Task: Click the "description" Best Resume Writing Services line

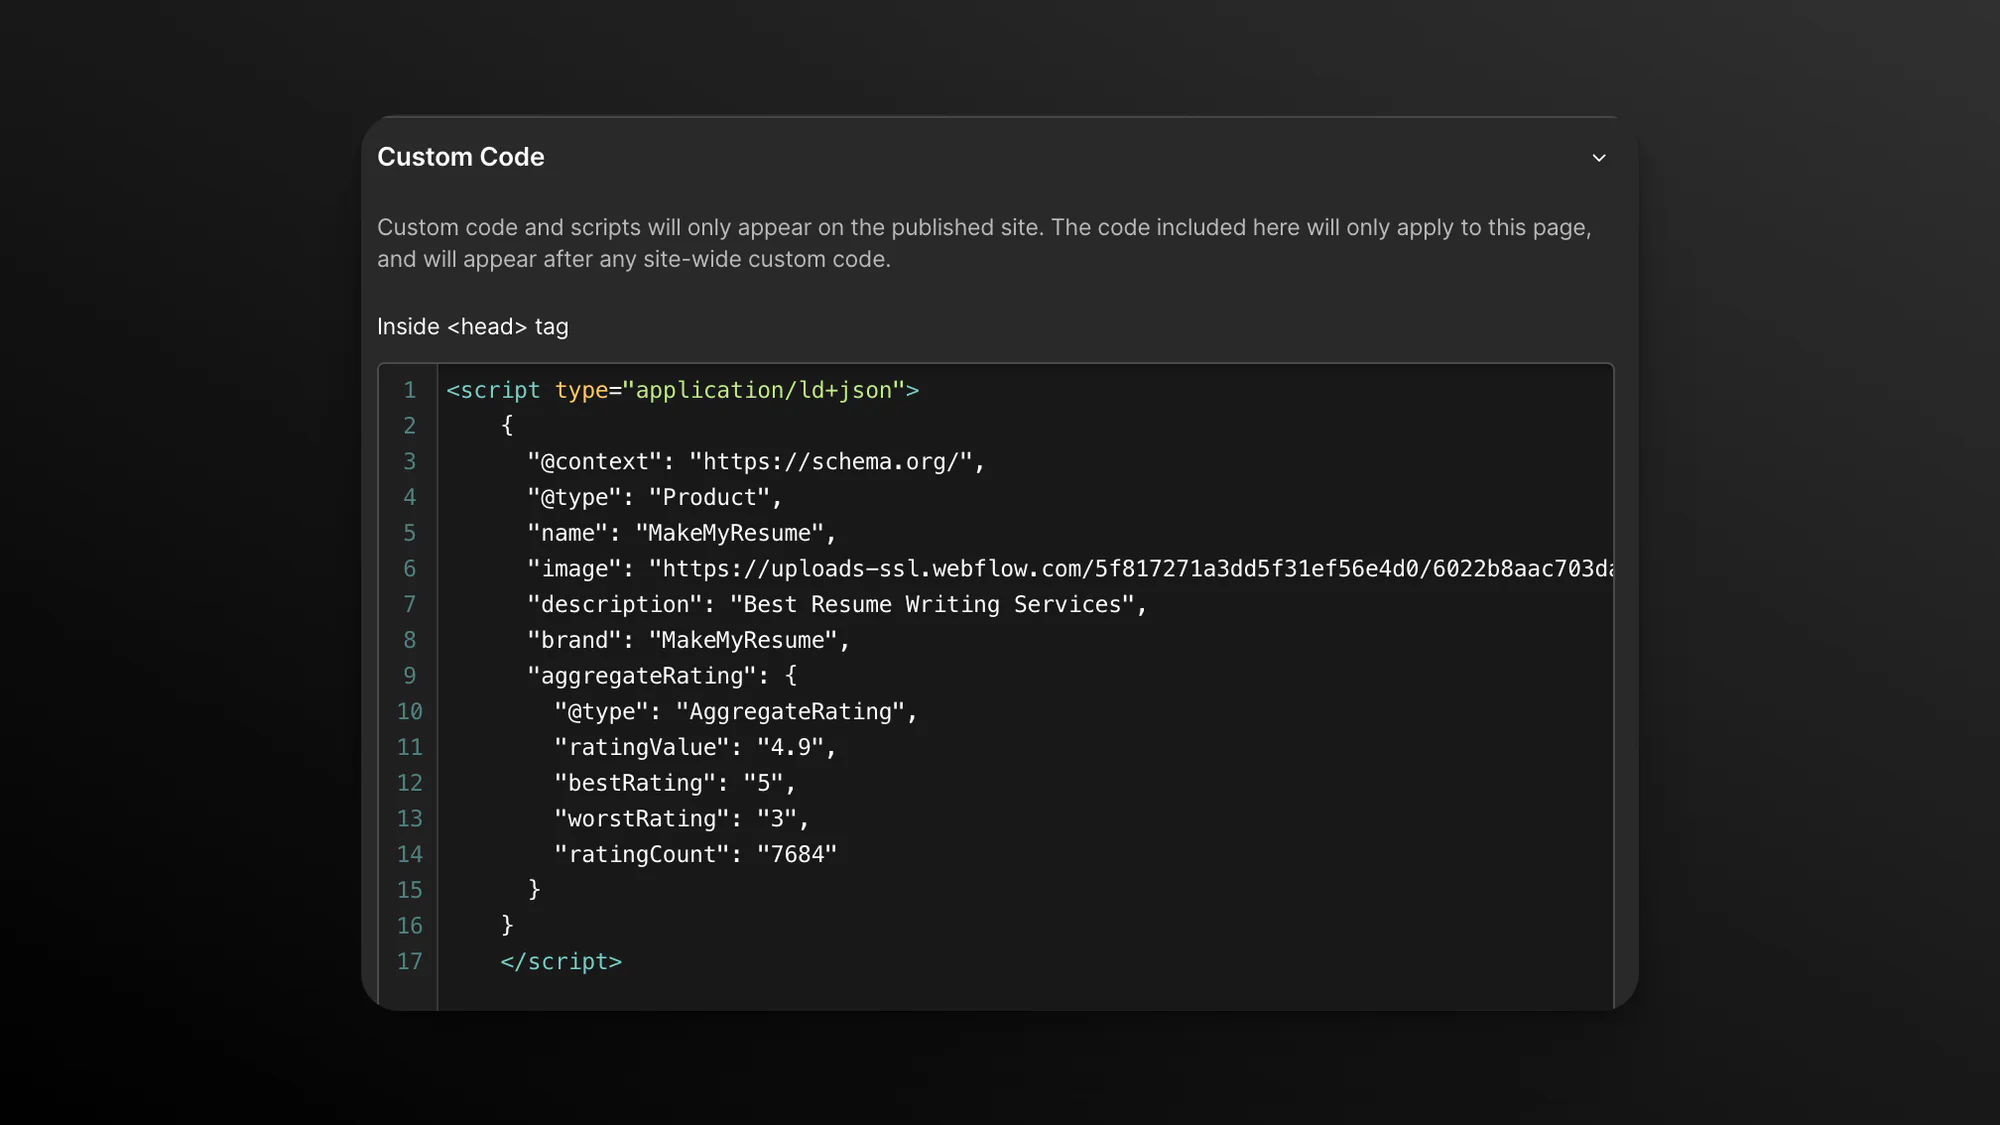Action: coord(837,605)
